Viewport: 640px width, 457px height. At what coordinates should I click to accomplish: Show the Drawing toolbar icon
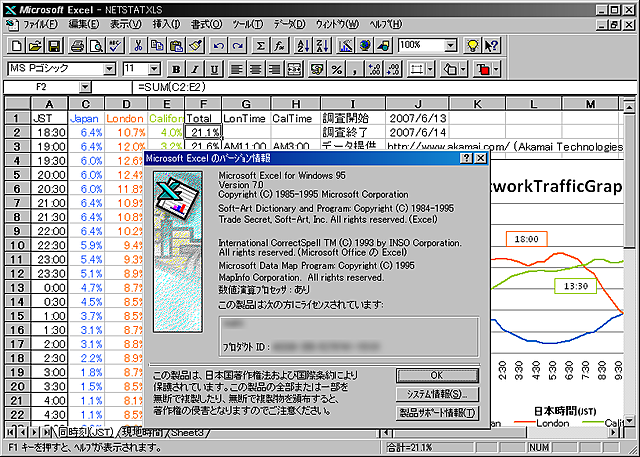tap(383, 46)
